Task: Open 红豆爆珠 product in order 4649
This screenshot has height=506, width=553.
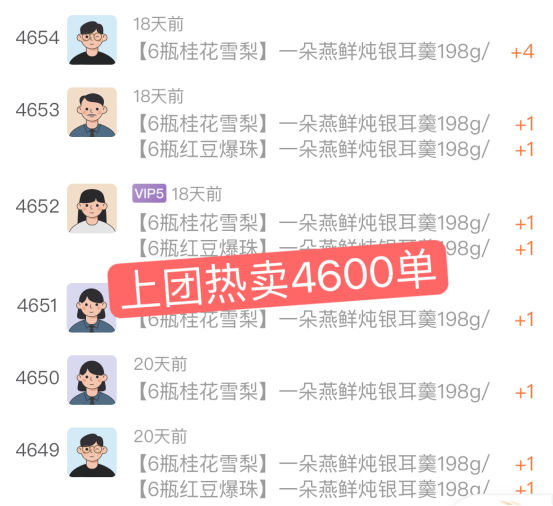Action: [313, 489]
